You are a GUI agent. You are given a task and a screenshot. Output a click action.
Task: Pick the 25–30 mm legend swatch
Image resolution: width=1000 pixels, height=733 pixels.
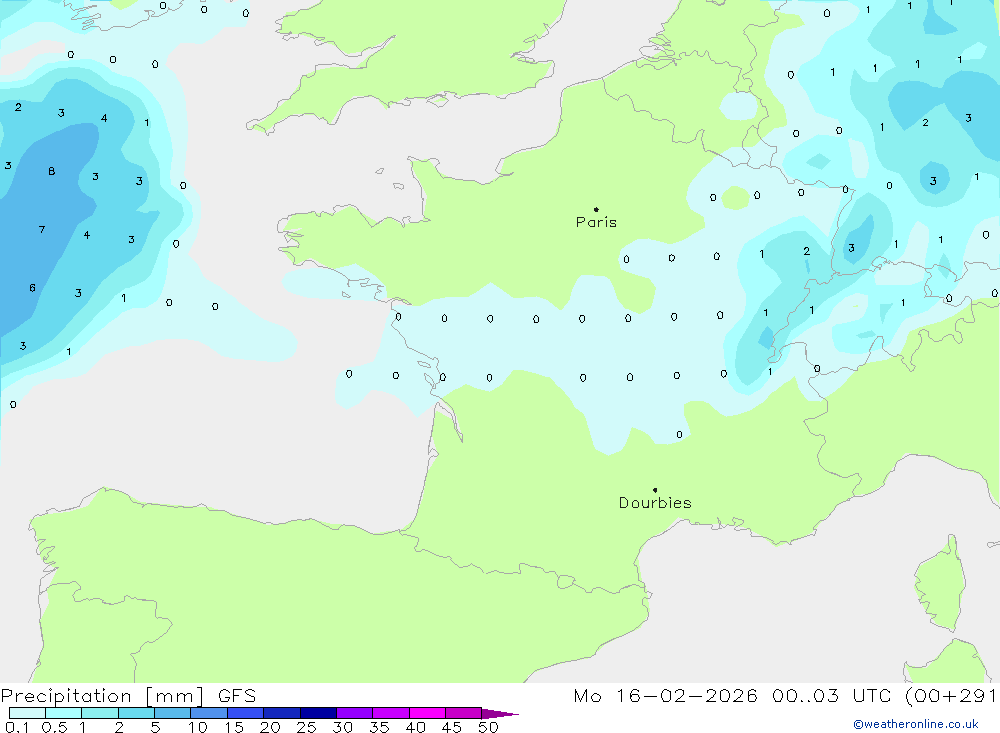coord(318,713)
